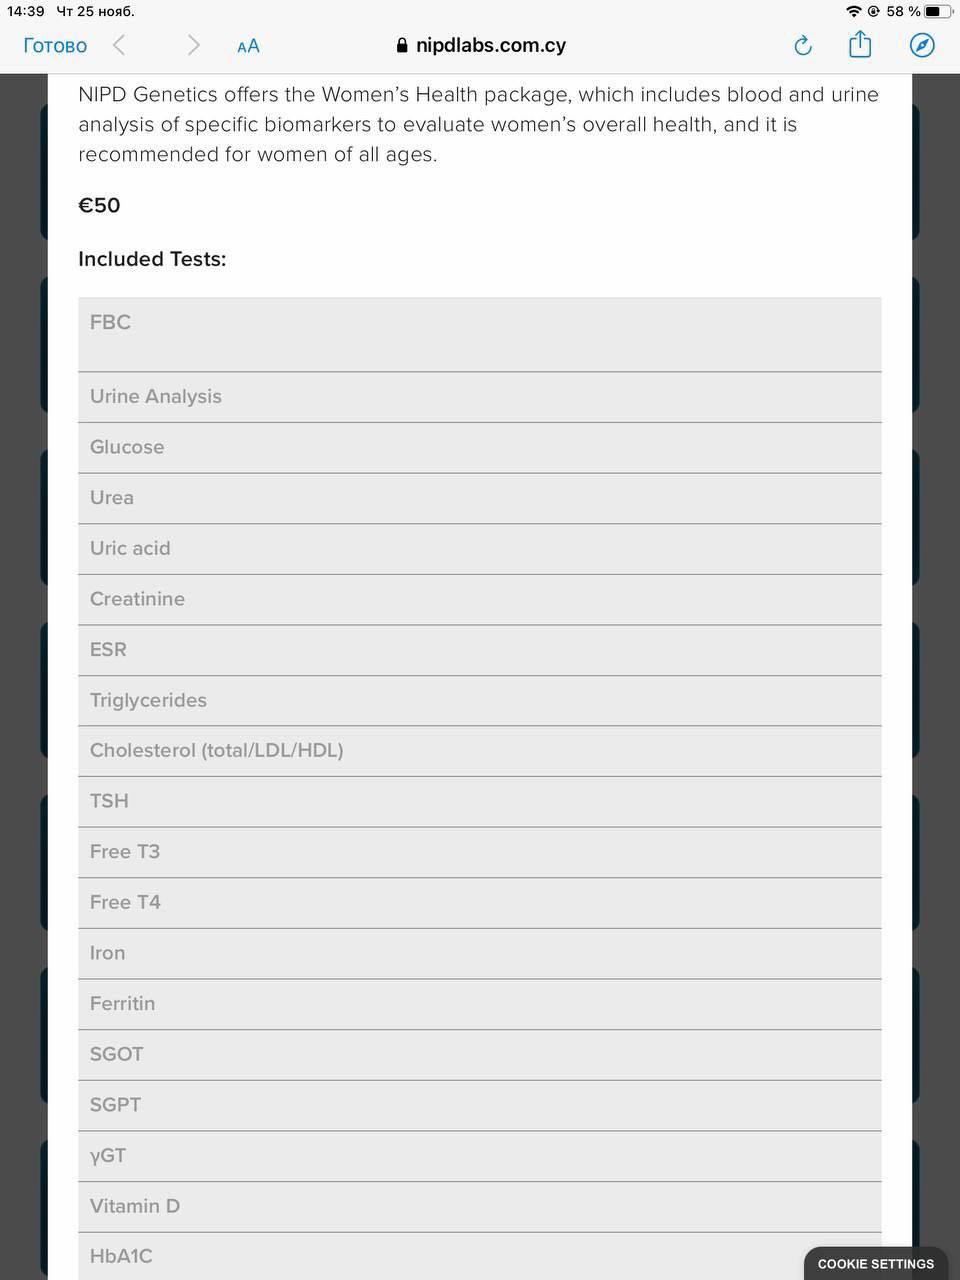Go forward with the right chevron
The image size is (960, 1280).
coord(193,45)
